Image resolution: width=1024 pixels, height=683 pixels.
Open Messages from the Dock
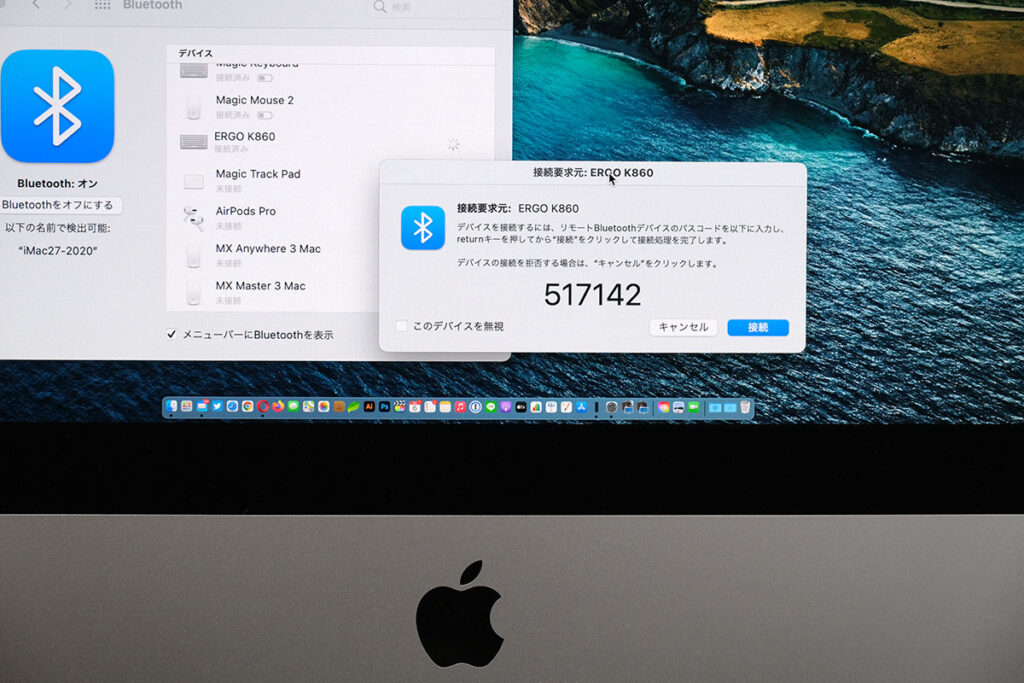pos(293,406)
